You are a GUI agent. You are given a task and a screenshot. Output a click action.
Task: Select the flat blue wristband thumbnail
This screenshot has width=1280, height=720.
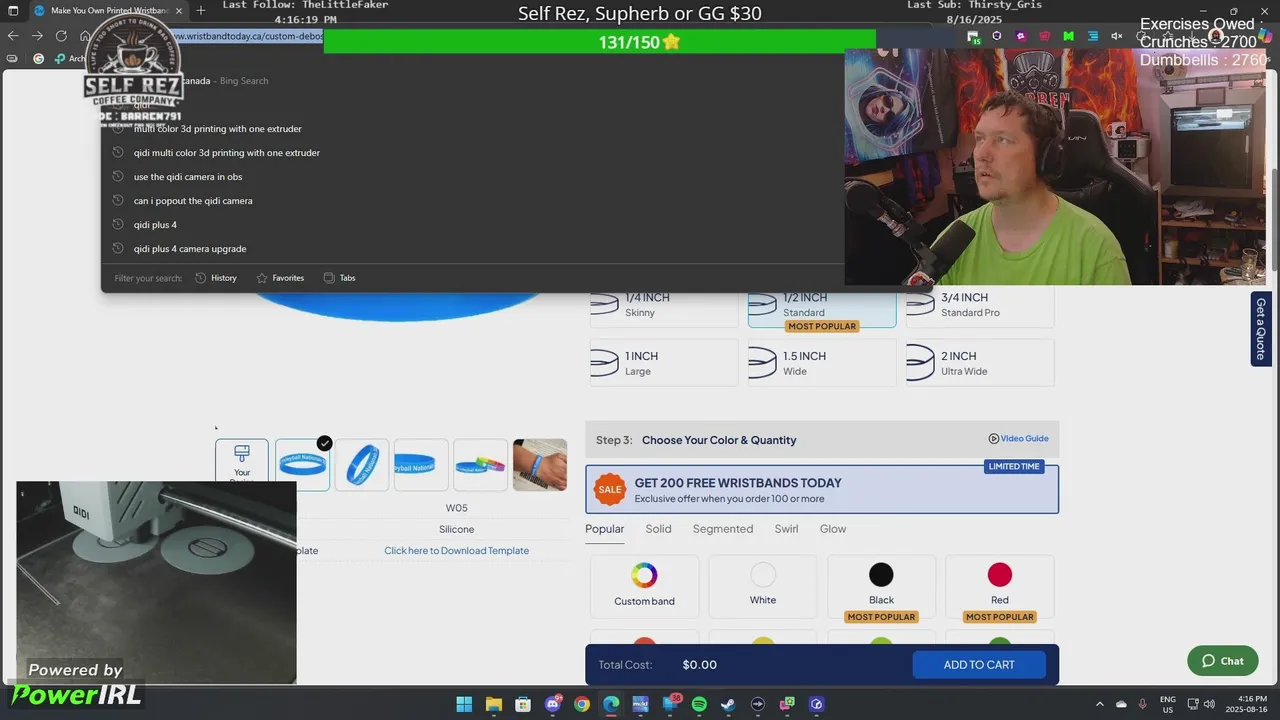pyautogui.click(x=421, y=464)
